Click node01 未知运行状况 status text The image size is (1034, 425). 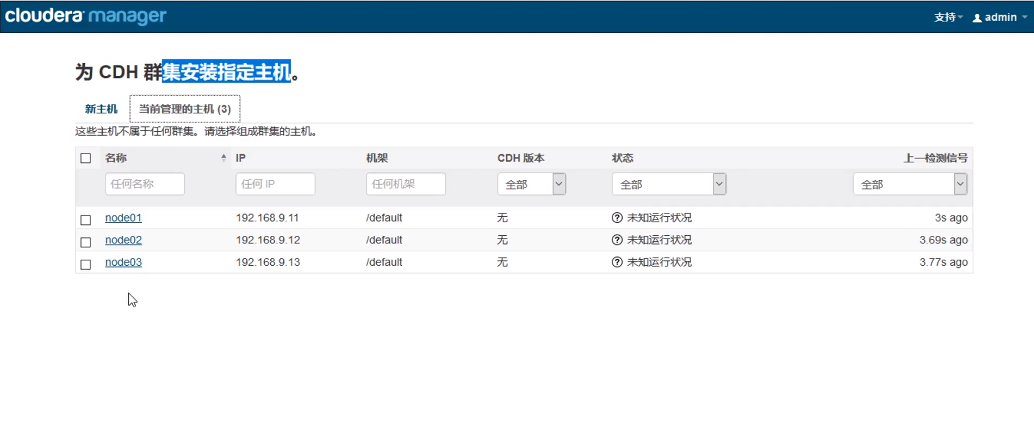pos(659,218)
